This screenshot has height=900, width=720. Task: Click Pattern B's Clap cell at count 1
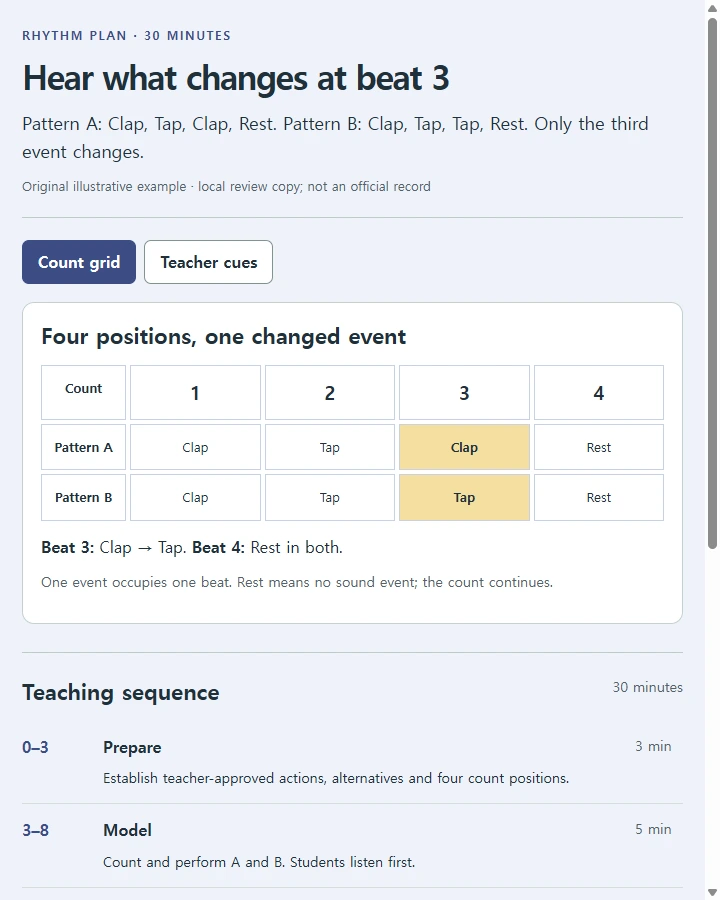tap(195, 498)
